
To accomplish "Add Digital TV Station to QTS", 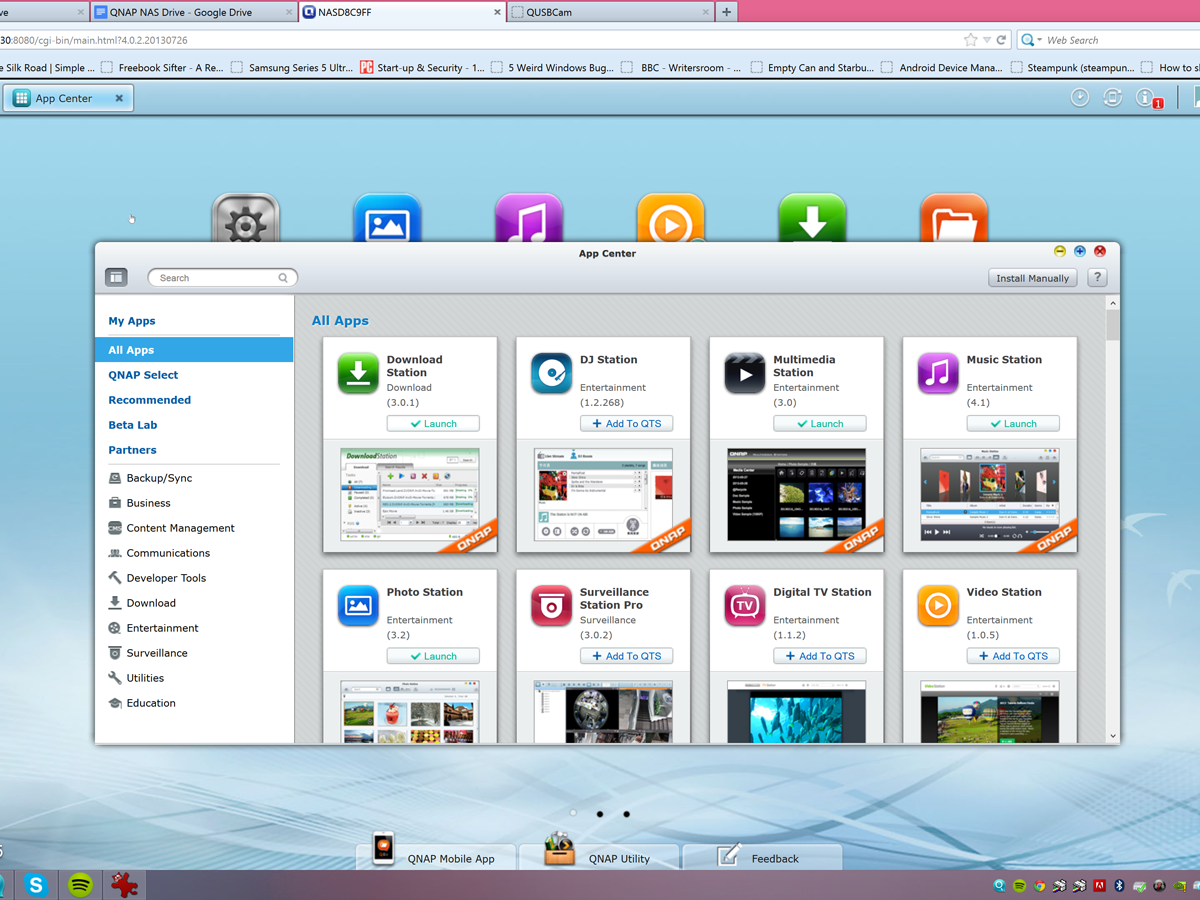I will click(820, 656).
